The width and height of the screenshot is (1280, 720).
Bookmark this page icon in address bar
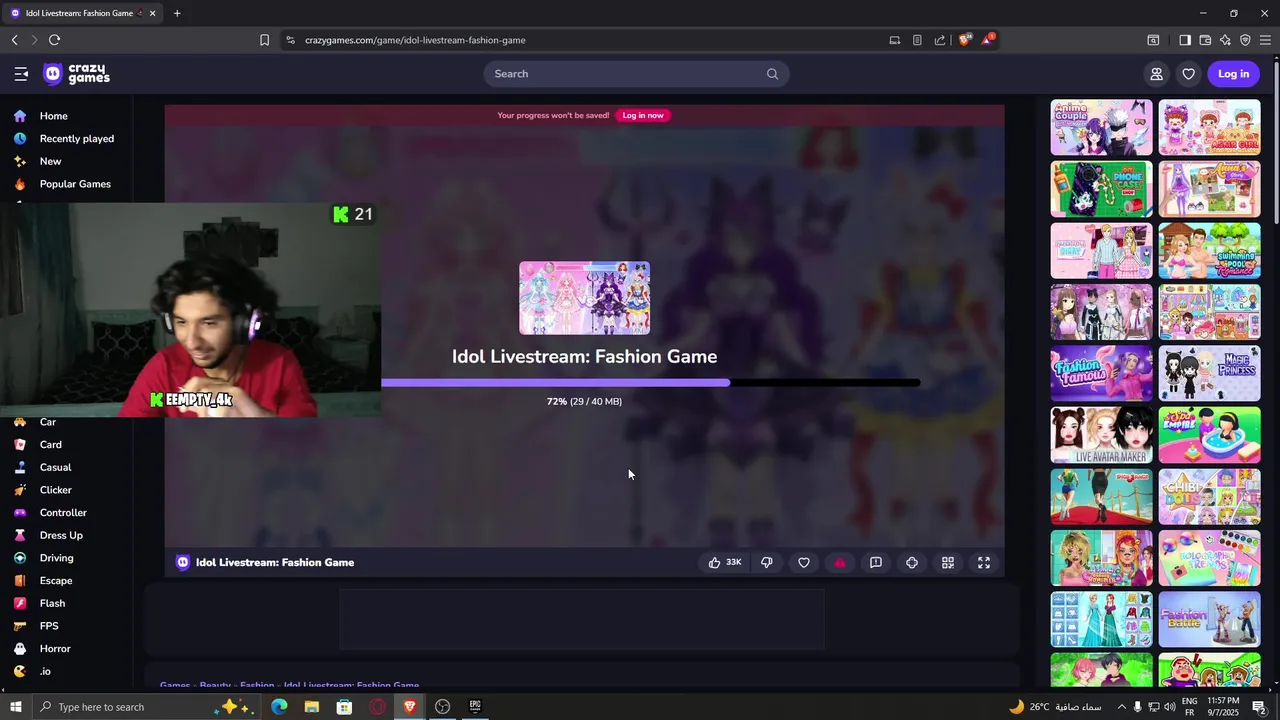point(264,40)
